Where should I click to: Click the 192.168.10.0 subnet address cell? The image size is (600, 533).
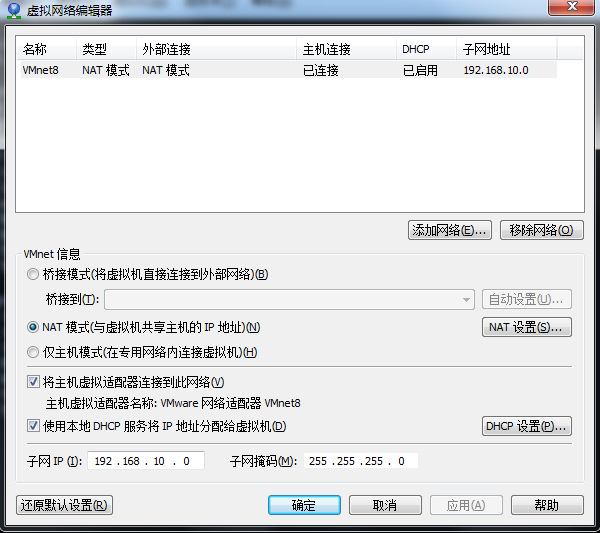[496, 70]
